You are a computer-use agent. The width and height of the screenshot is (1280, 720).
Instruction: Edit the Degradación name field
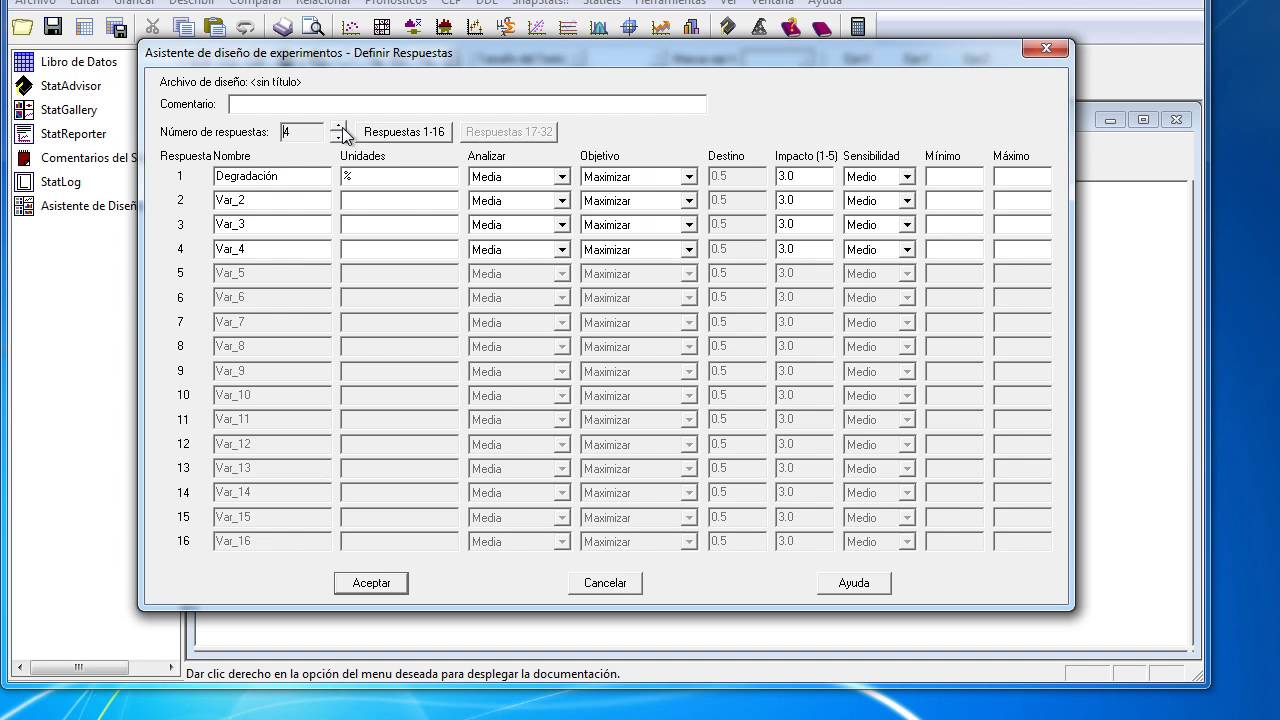pos(272,176)
